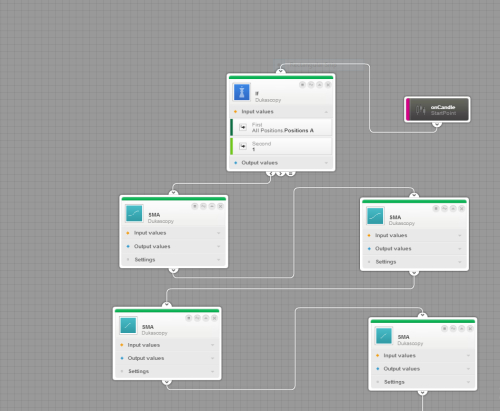Click the Second input arrow icon in IF block

pyautogui.click(x=243, y=146)
